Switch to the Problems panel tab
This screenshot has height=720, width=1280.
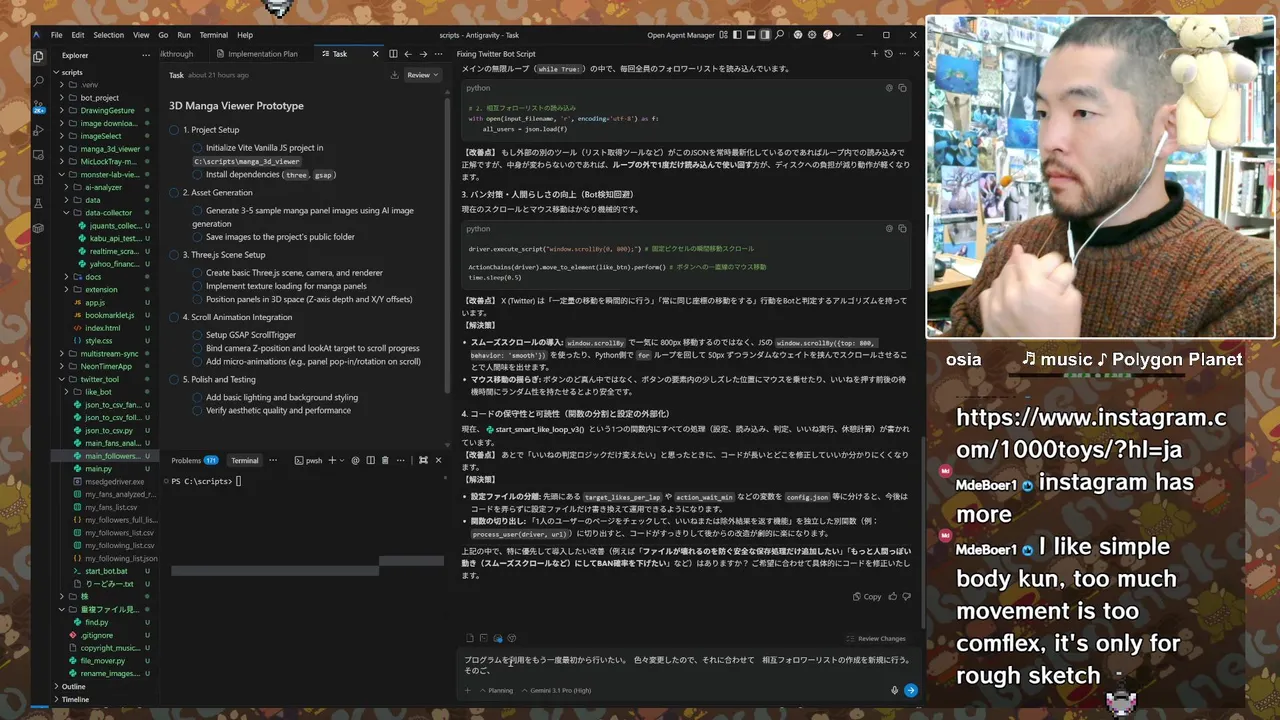coord(194,460)
